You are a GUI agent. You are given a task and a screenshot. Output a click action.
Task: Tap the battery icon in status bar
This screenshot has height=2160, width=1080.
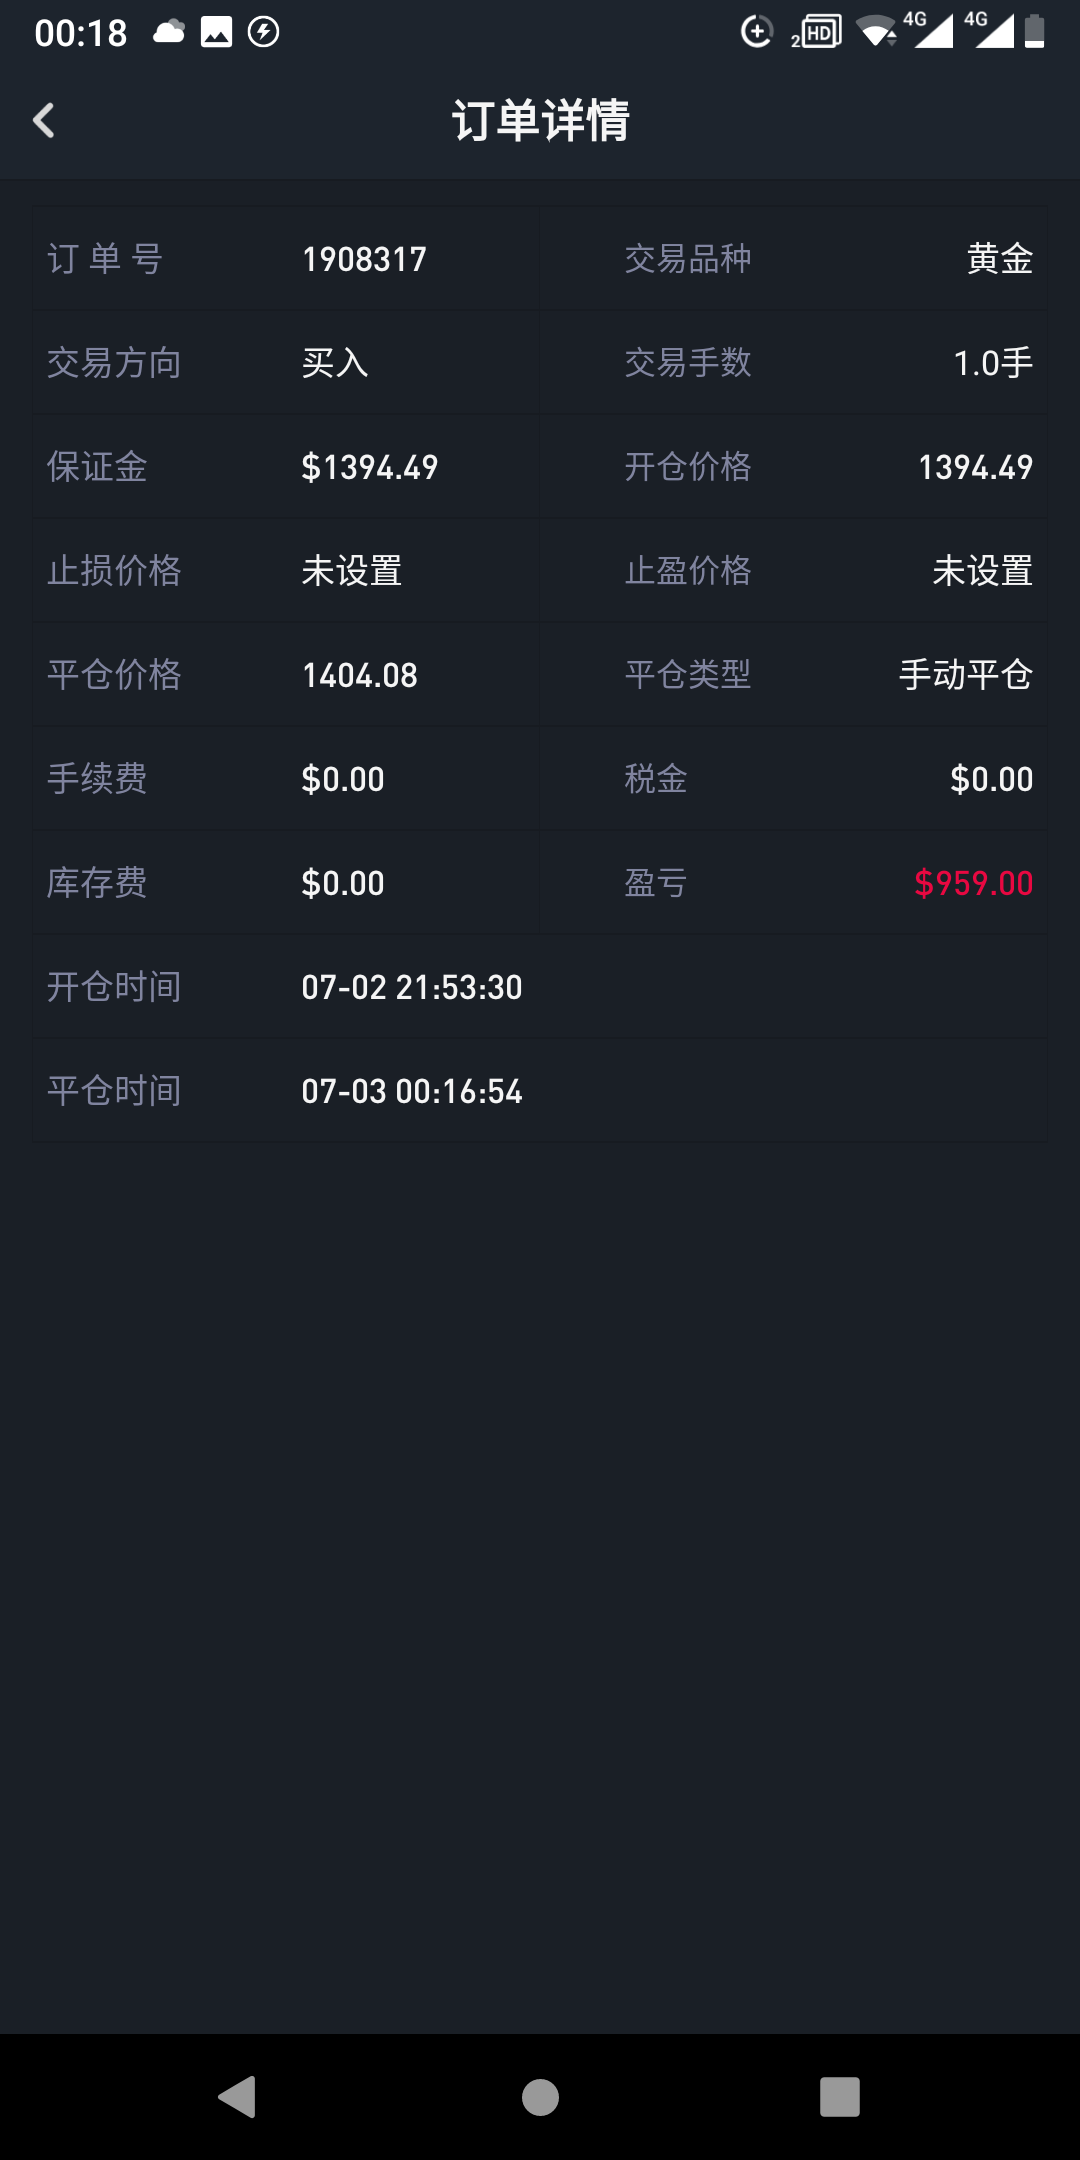pyautogui.click(x=1035, y=32)
